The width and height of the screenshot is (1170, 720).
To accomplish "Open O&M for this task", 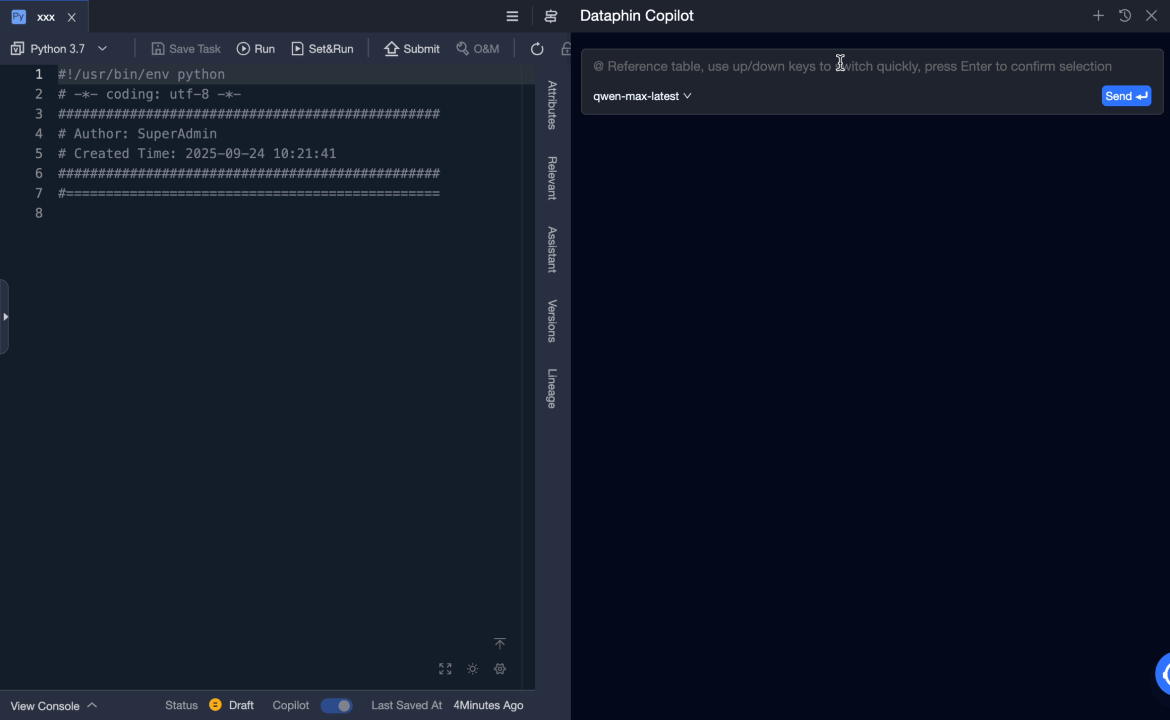I will [x=478, y=48].
